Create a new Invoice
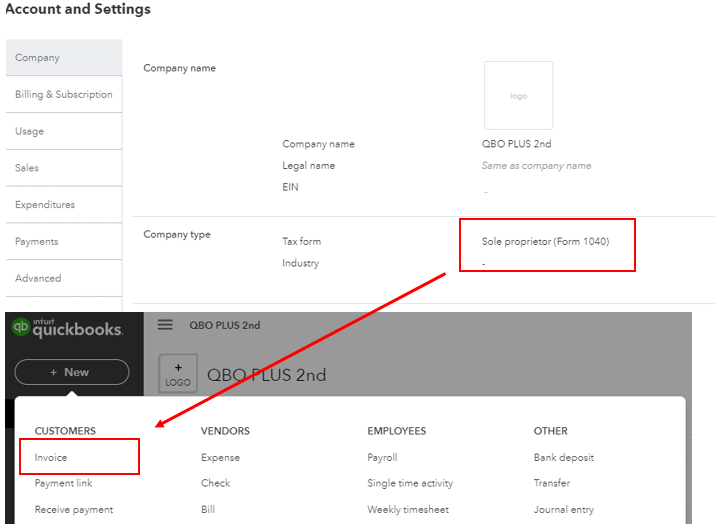 click(51, 457)
